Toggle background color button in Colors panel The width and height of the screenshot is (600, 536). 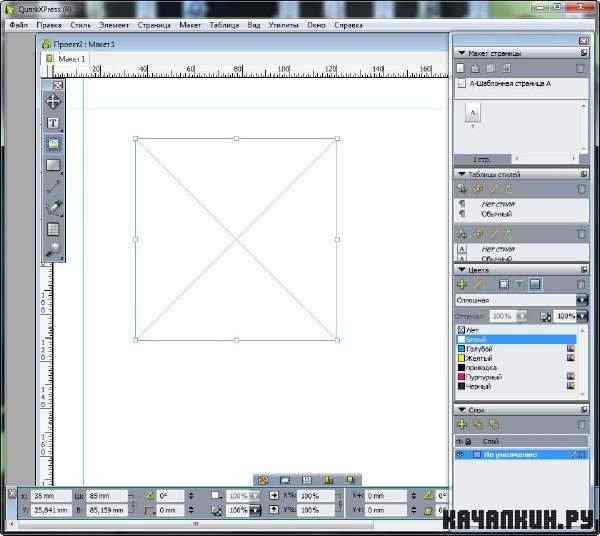click(535, 284)
